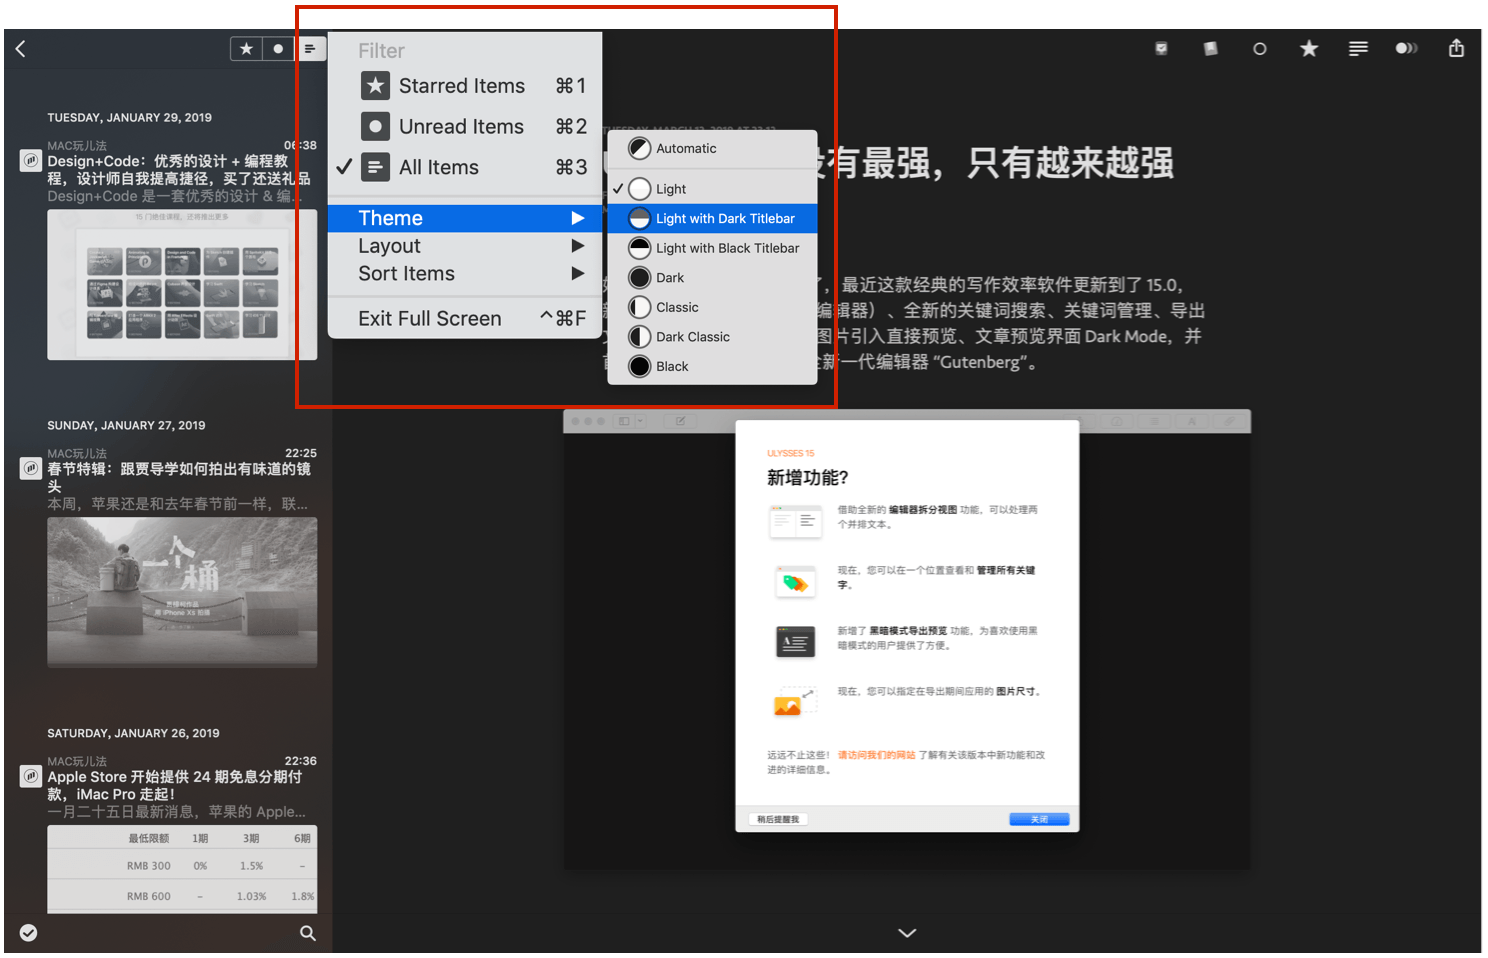Image resolution: width=1488 pixels, height=958 pixels.
Task: Click the dark mode preview feature icon
Action: click(x=796, y=641)
